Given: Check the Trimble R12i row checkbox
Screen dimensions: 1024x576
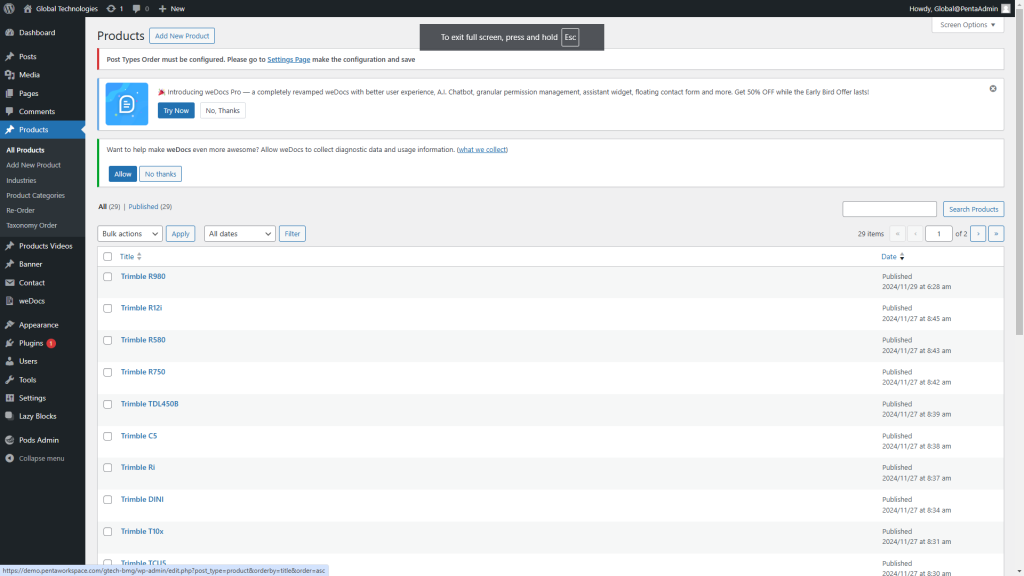Looking at the screenshot, I should (108, 308).
